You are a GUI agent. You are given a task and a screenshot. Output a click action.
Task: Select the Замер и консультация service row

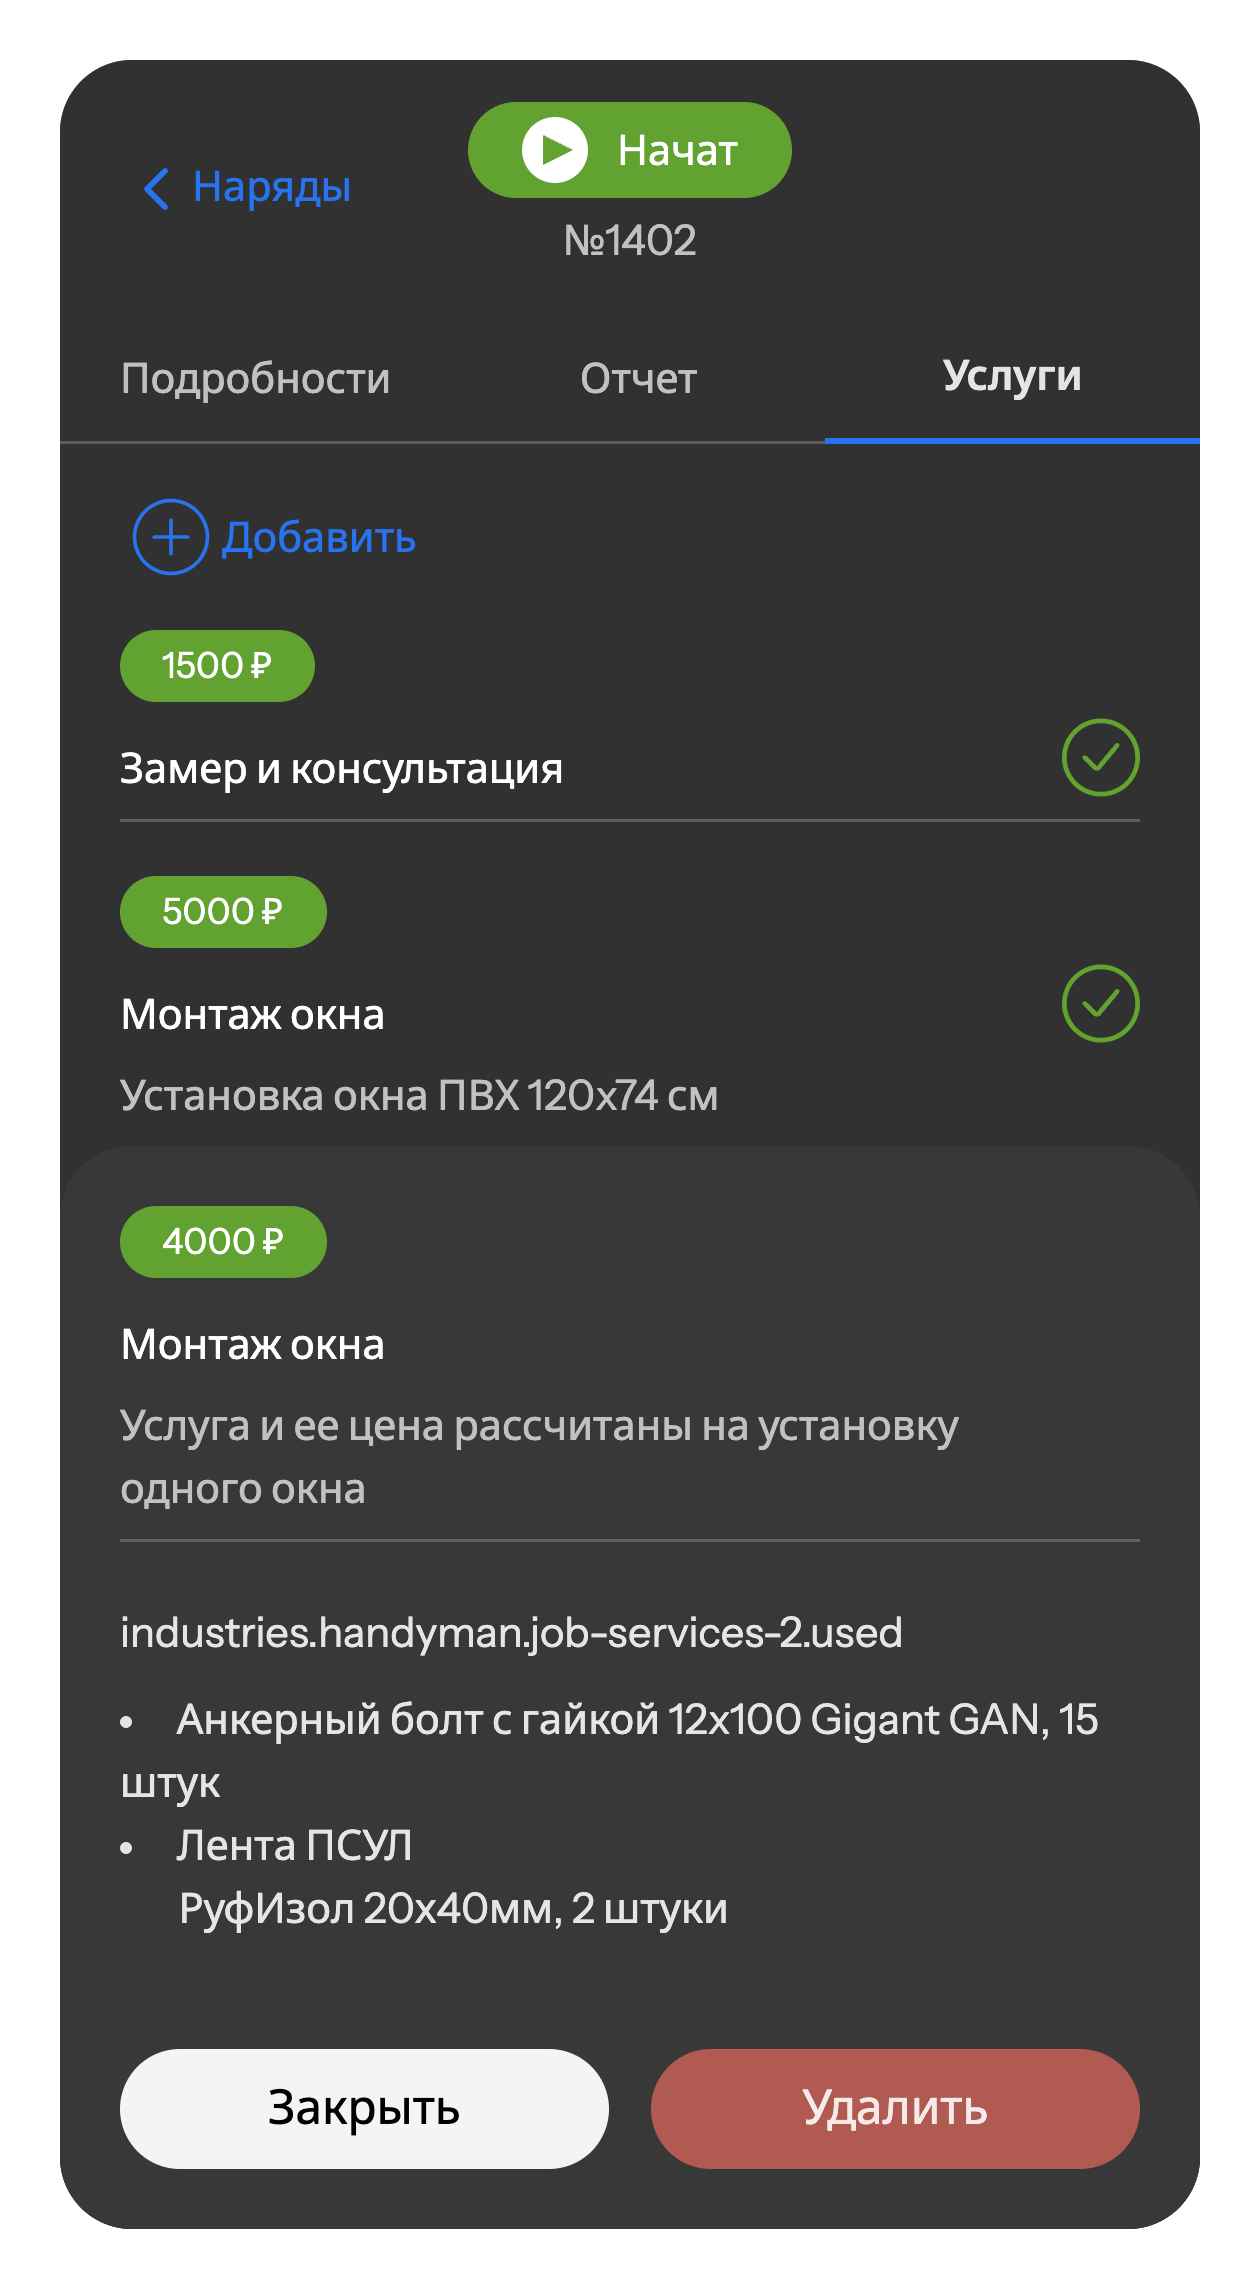pyautogui.click(x=630, y=768)
